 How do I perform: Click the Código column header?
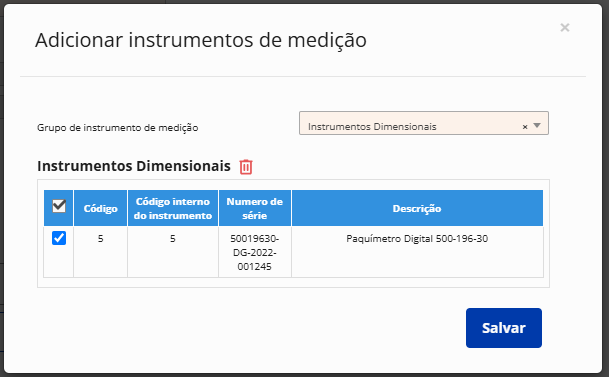click(101, 208)
